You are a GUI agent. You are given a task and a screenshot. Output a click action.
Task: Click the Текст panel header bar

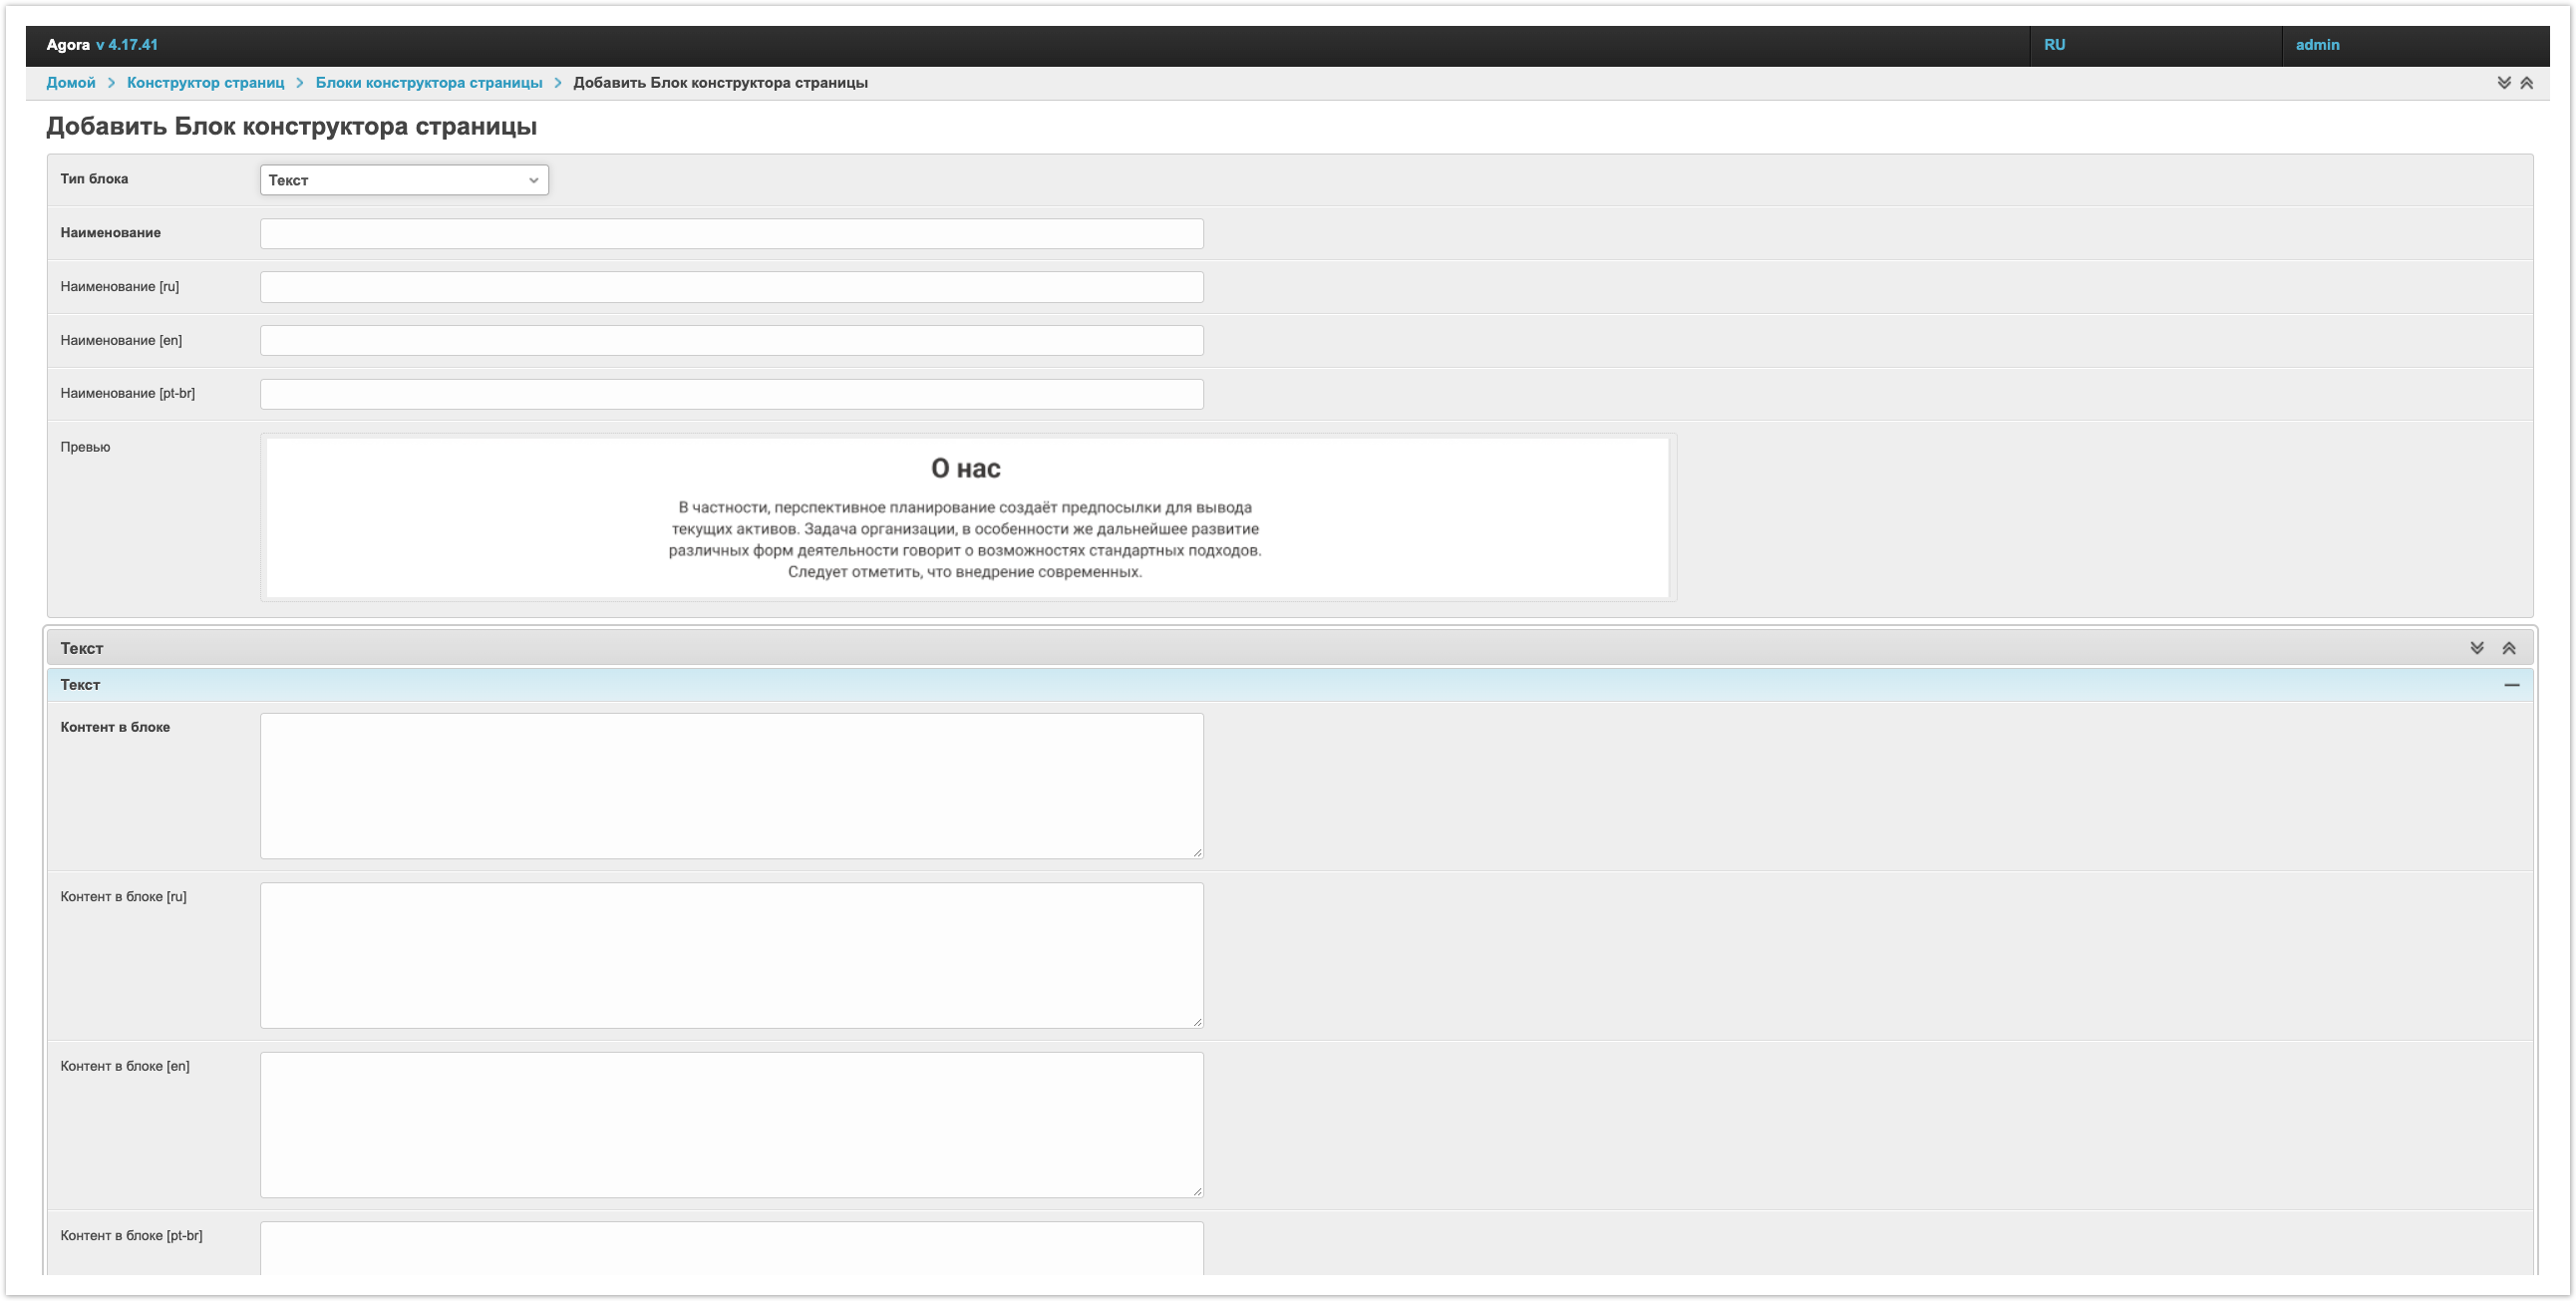coord(1290,648)
